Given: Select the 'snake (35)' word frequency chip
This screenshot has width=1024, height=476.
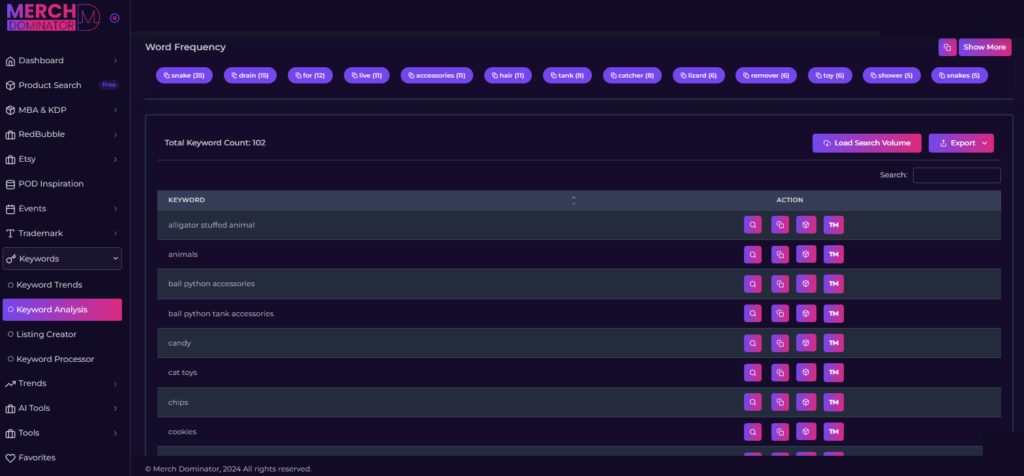Looking at the screenshot, I should [182, 75].
